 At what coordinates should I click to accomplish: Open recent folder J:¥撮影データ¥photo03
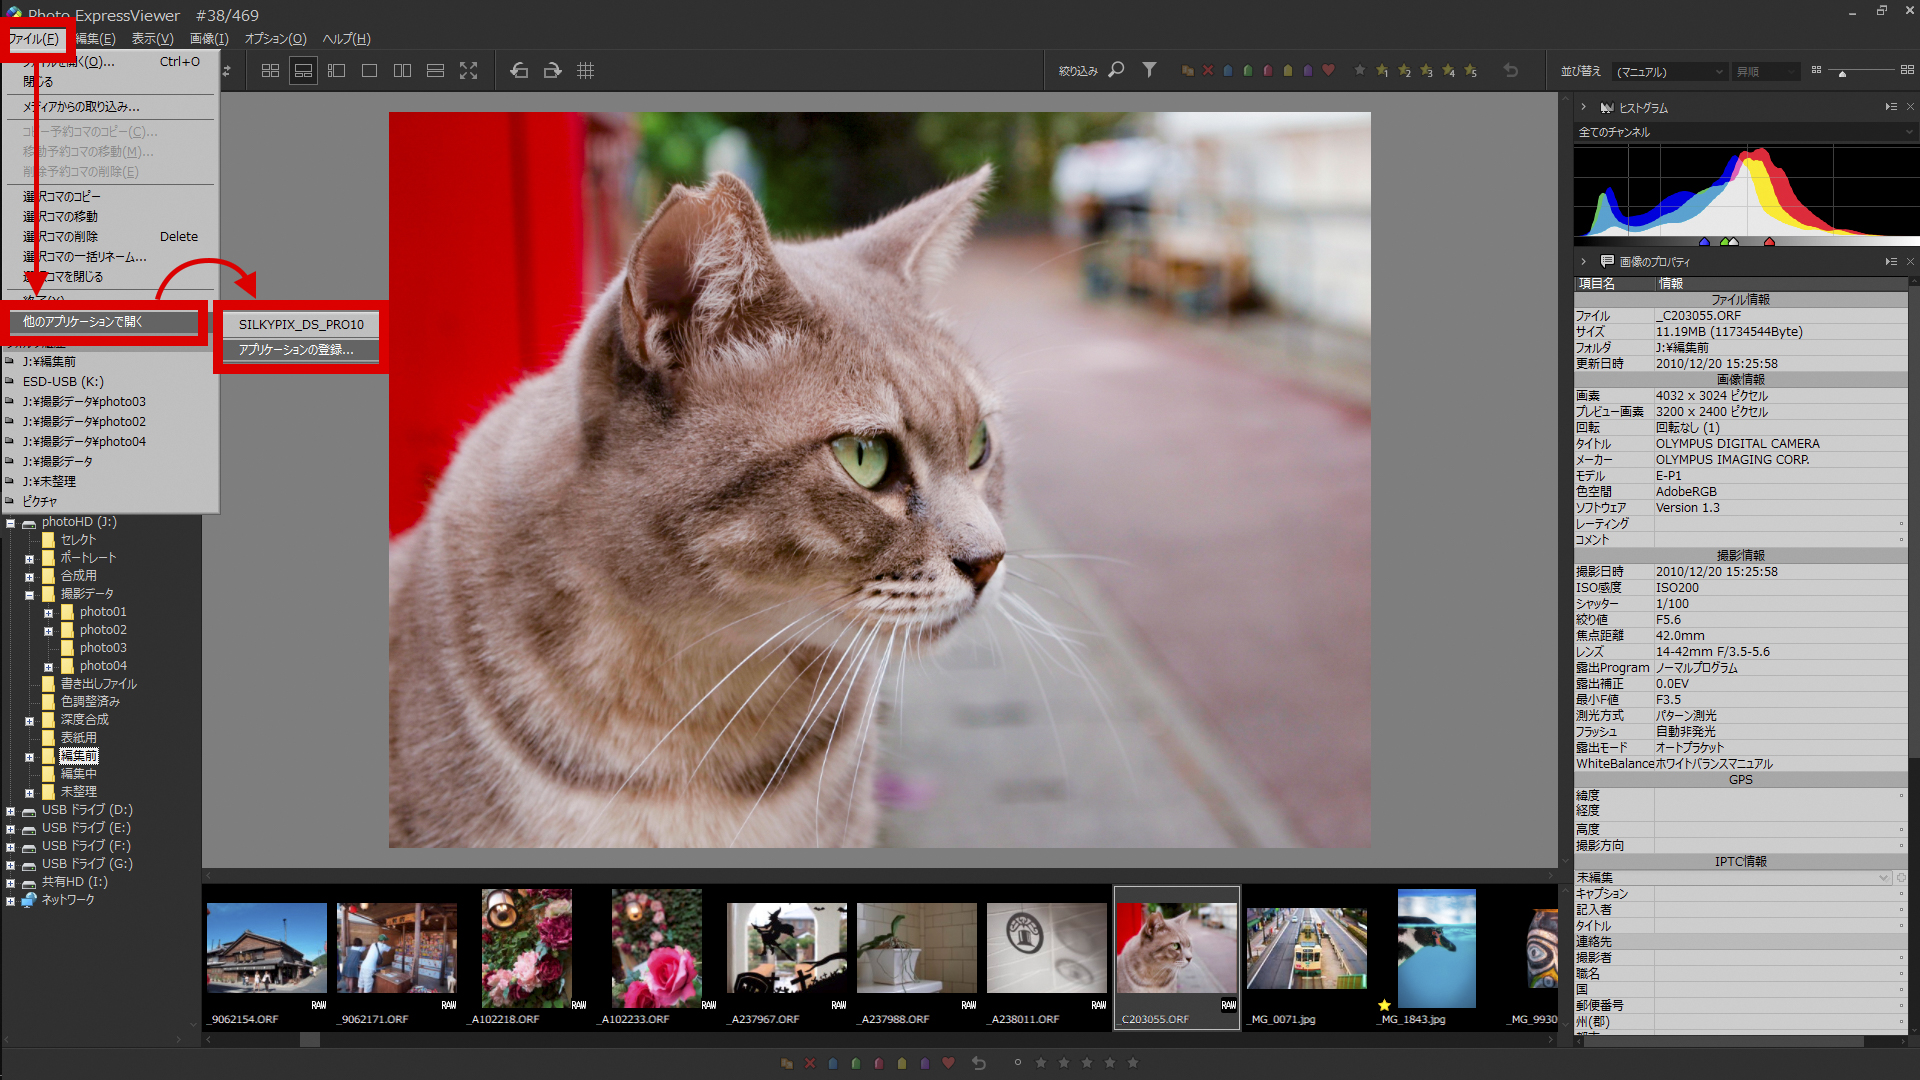84,401
